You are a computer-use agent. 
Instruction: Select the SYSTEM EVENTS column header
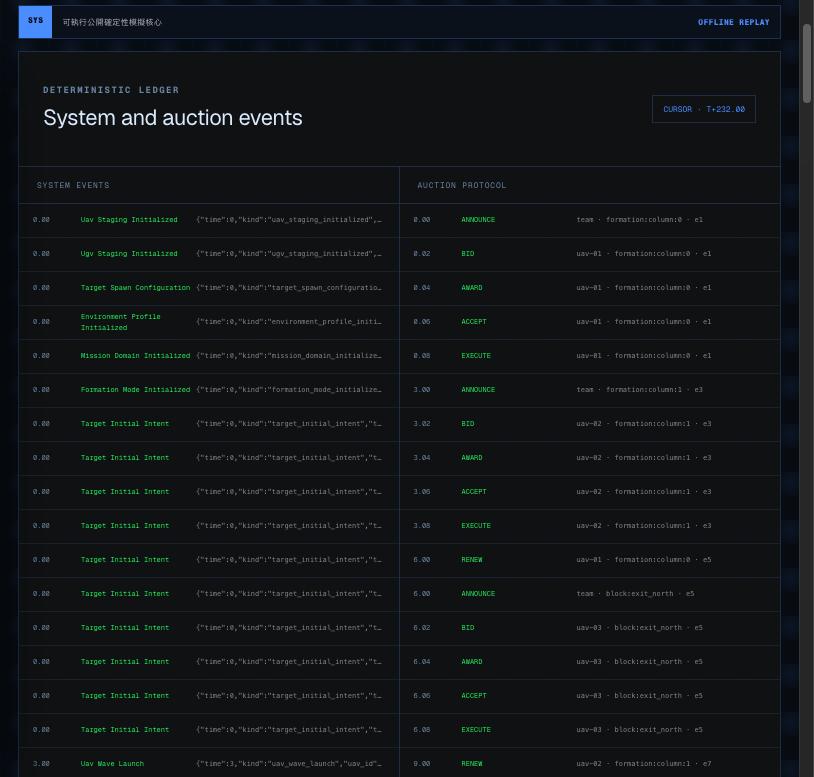[73, 185]
